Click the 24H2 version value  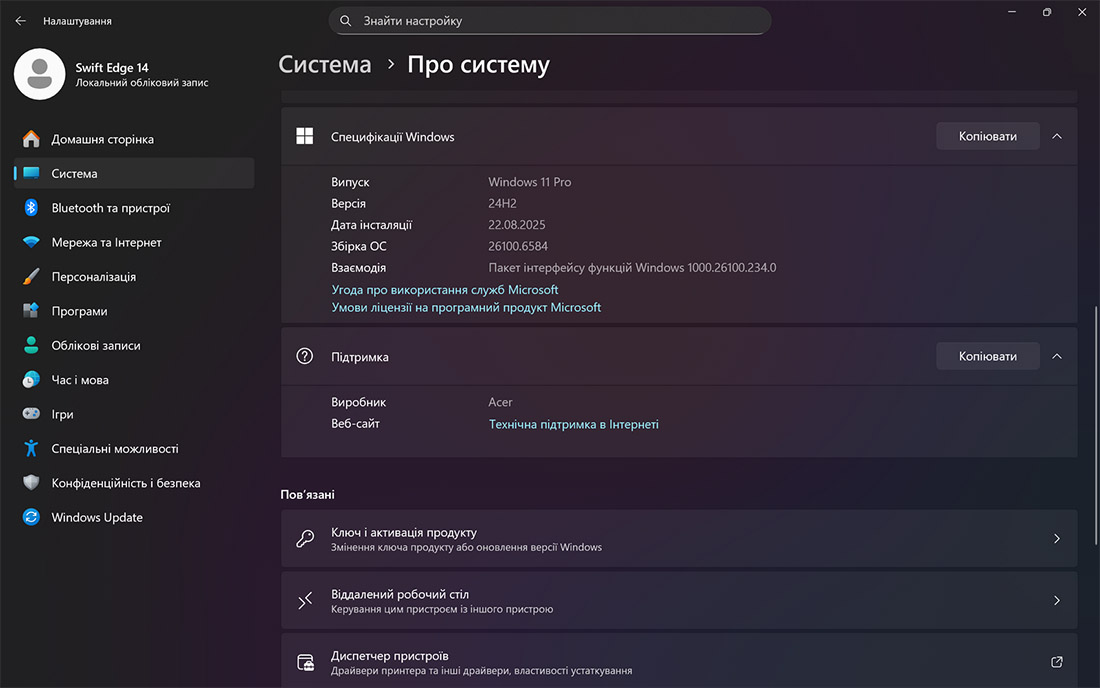click(x=502, y=203)
